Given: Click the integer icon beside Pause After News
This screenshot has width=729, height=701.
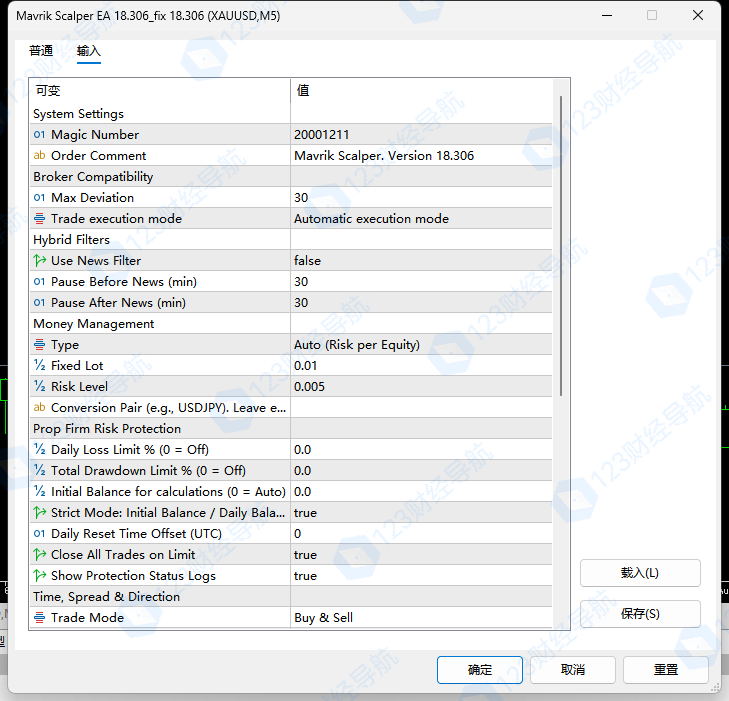Looking at the screenshot, I should tap(40, 303).
